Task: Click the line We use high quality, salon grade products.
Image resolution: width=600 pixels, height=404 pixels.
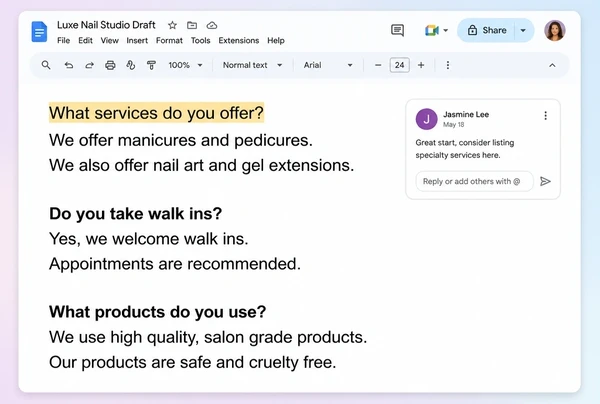Action: pyautogui.click(x=208, y=337)
